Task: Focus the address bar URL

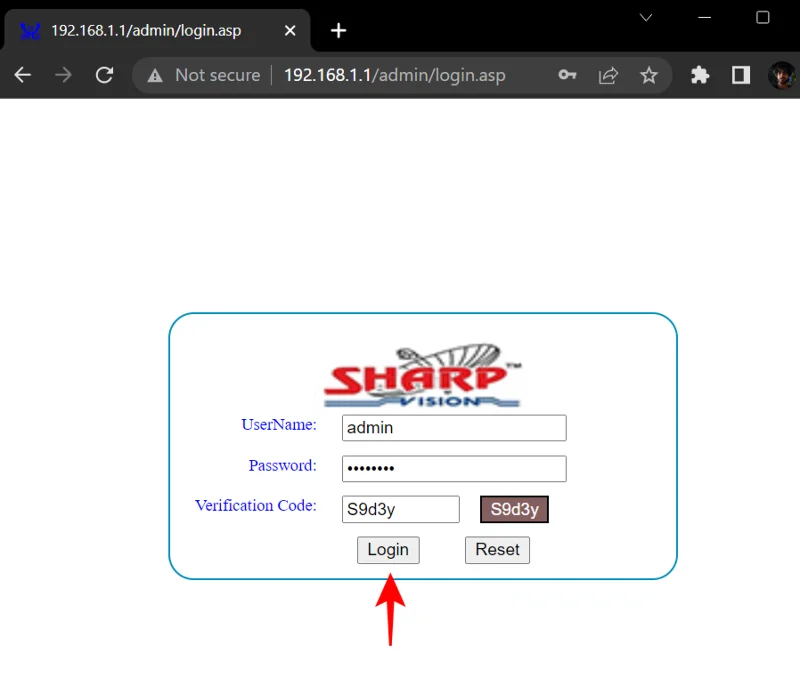Action: [x=394, y=75]
